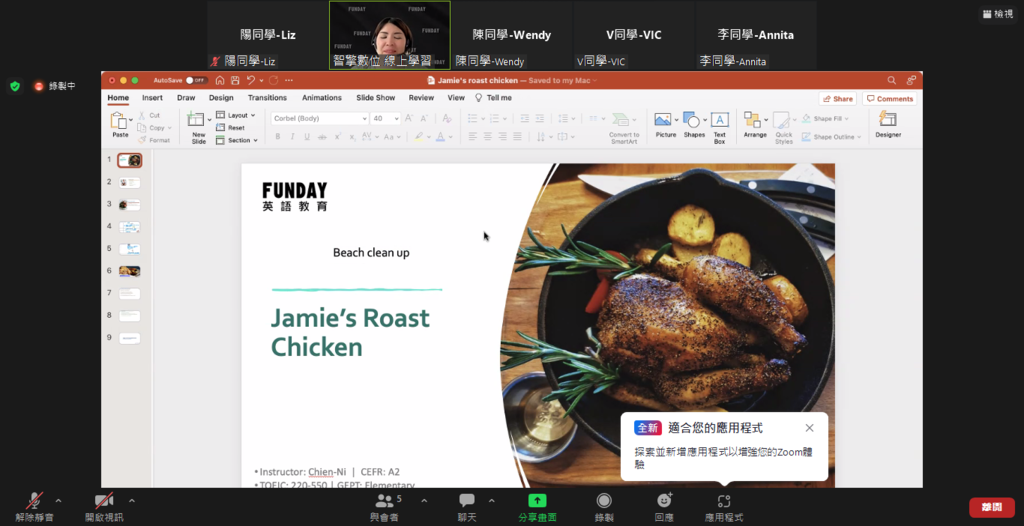This screenshot has width=1024, height=526.
Task: Switch to the Insert tab
Action: [x=152, y=97]
